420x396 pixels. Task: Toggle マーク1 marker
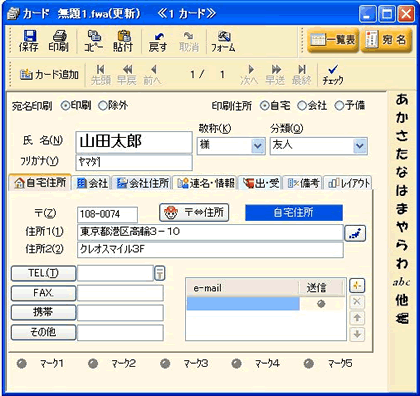coord(22,363)
